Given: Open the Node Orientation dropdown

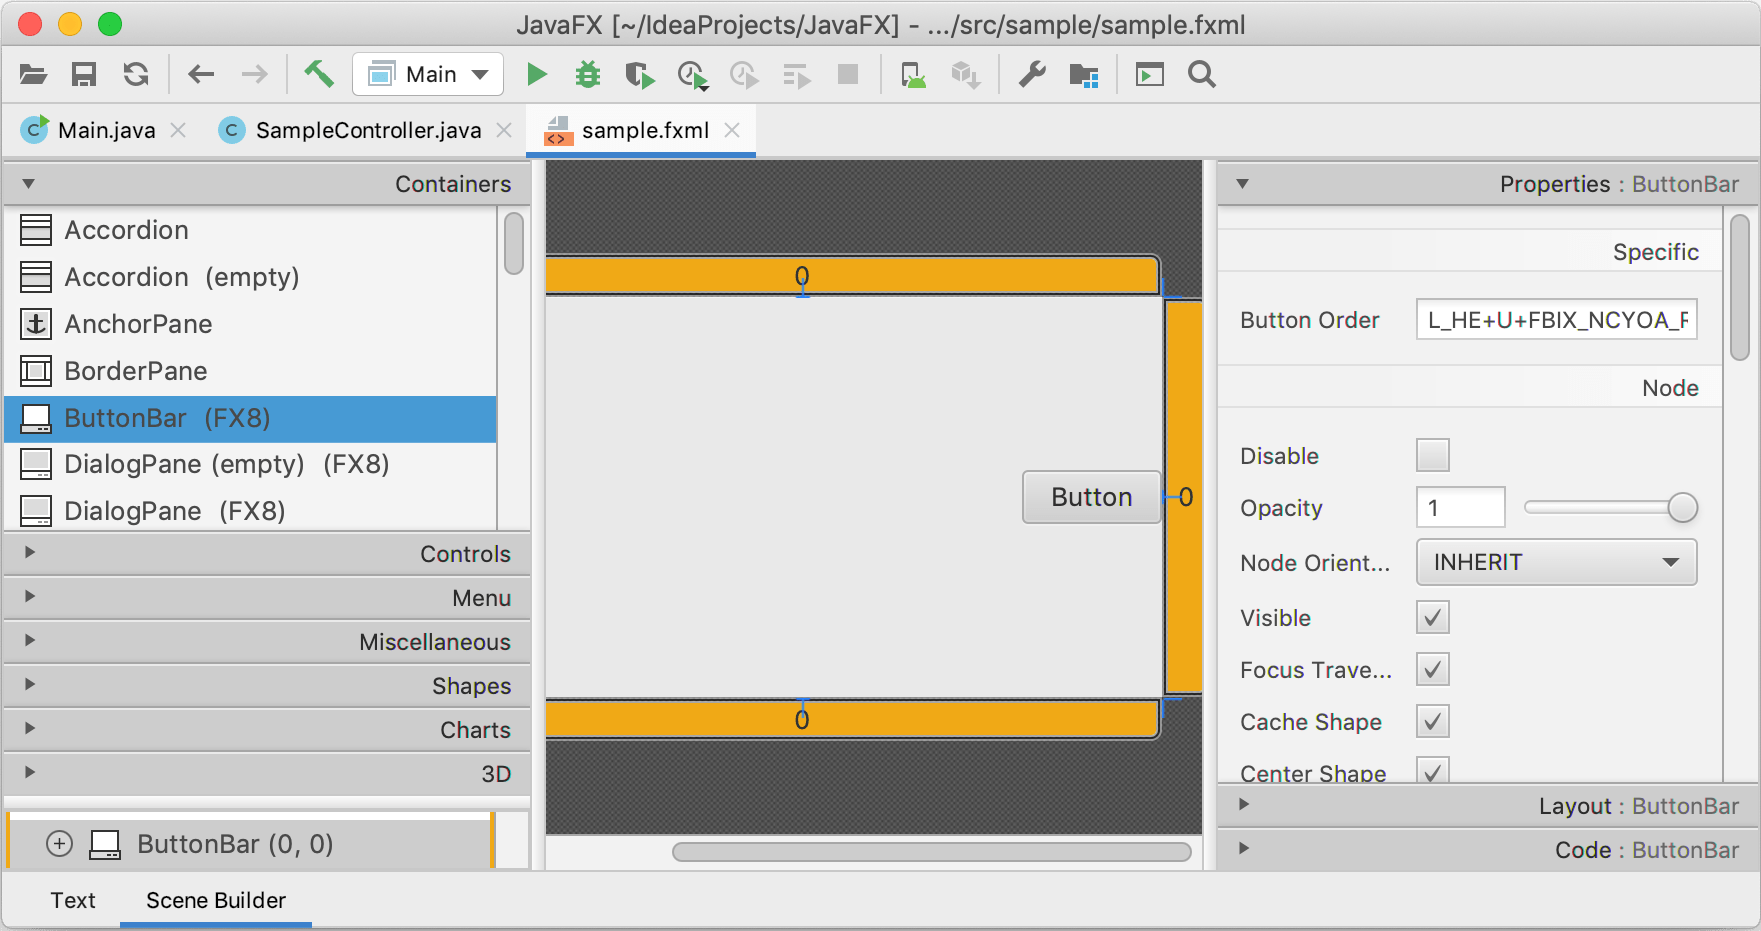Looking at the screenshot, I should (1555, 562).
